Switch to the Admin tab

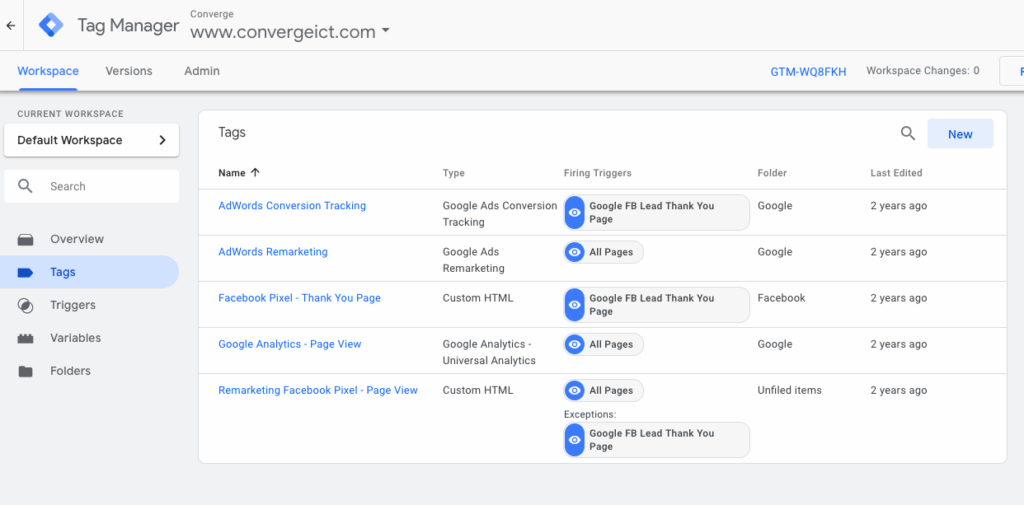click(x=202, y=71)
